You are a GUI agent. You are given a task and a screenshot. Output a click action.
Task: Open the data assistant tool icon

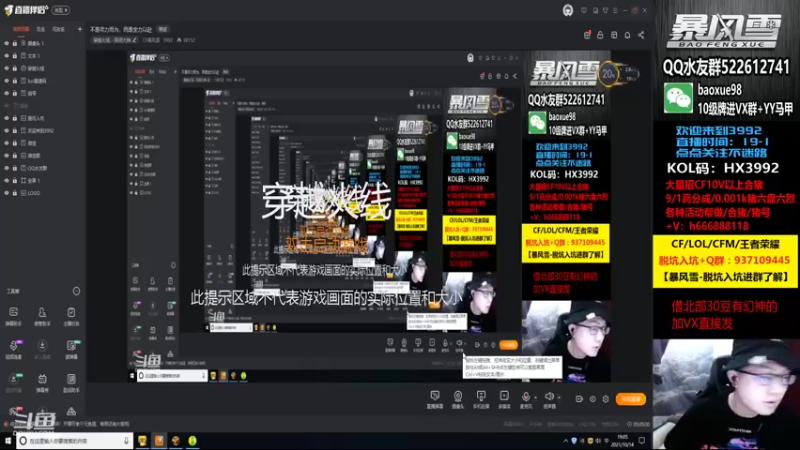pos(71,382)
